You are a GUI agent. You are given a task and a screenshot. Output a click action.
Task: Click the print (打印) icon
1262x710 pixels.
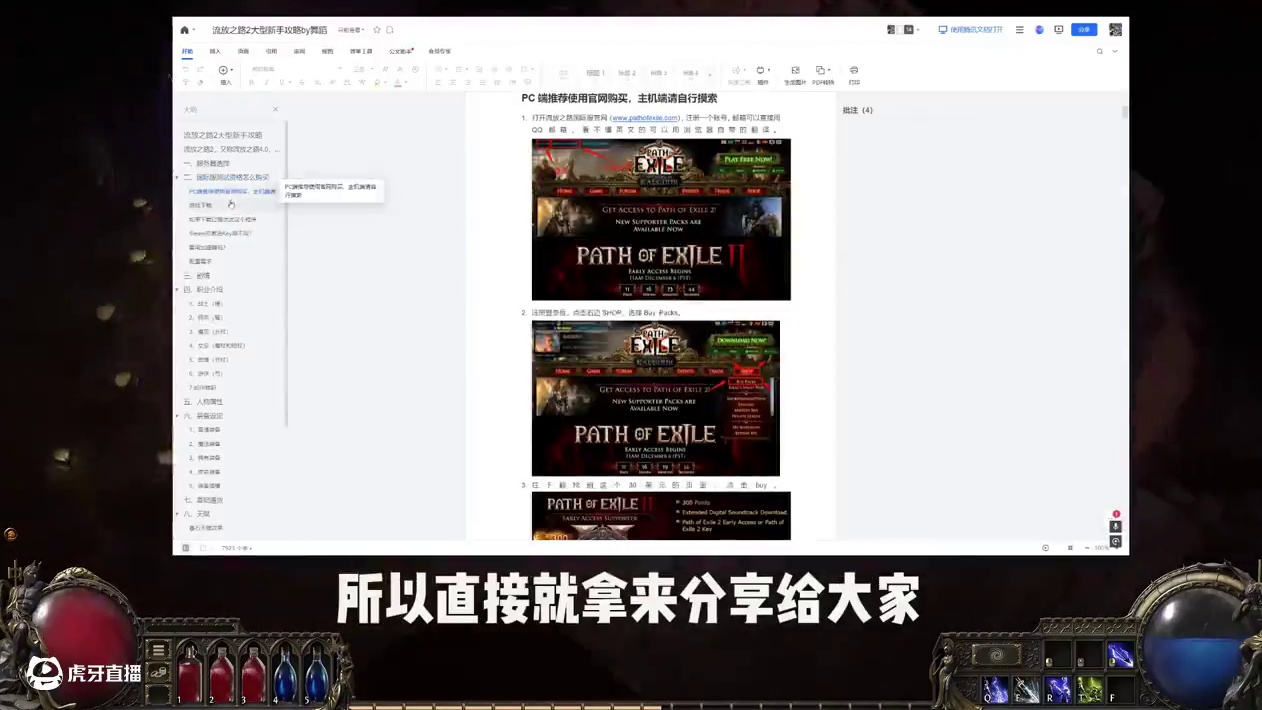tap(853, 71)
